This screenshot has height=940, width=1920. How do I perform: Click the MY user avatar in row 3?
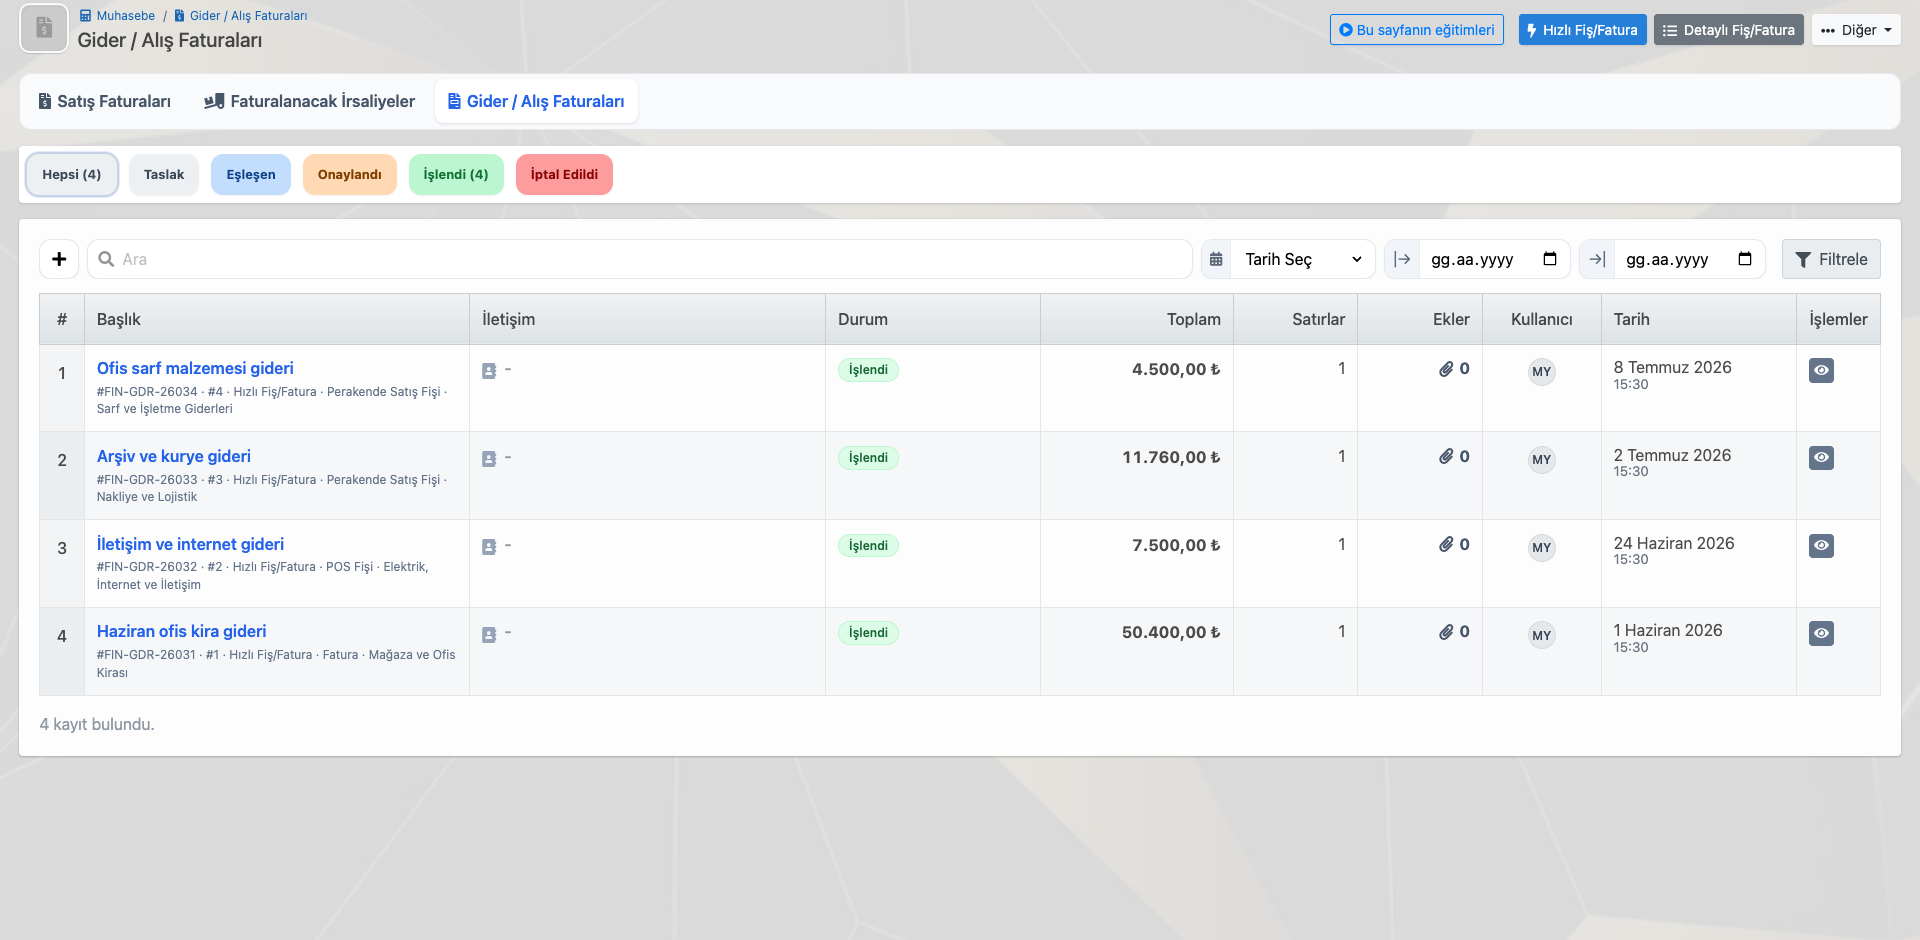click(x=1541, y=547)
